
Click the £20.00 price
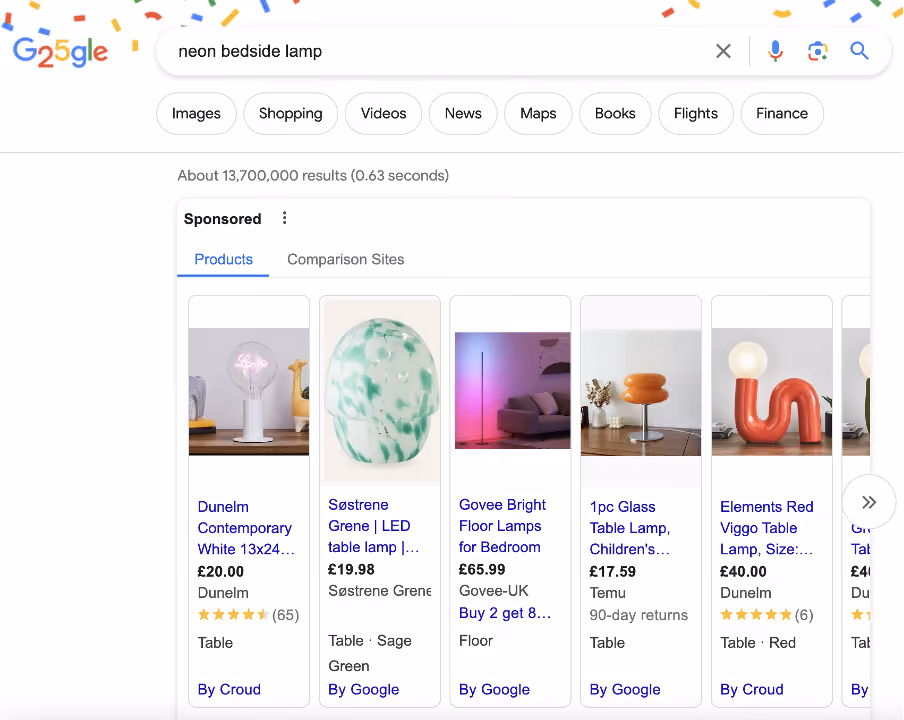[221, 571]
